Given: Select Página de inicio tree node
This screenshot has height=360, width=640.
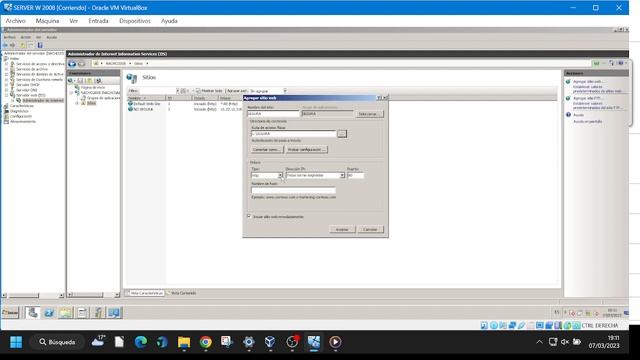Looking at the screenshot, I should [x=93, y=87].
